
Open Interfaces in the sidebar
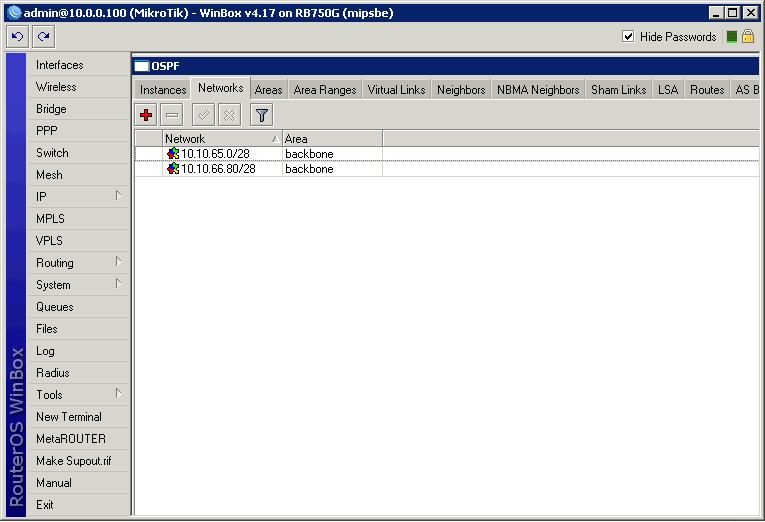tap(78, 65)
